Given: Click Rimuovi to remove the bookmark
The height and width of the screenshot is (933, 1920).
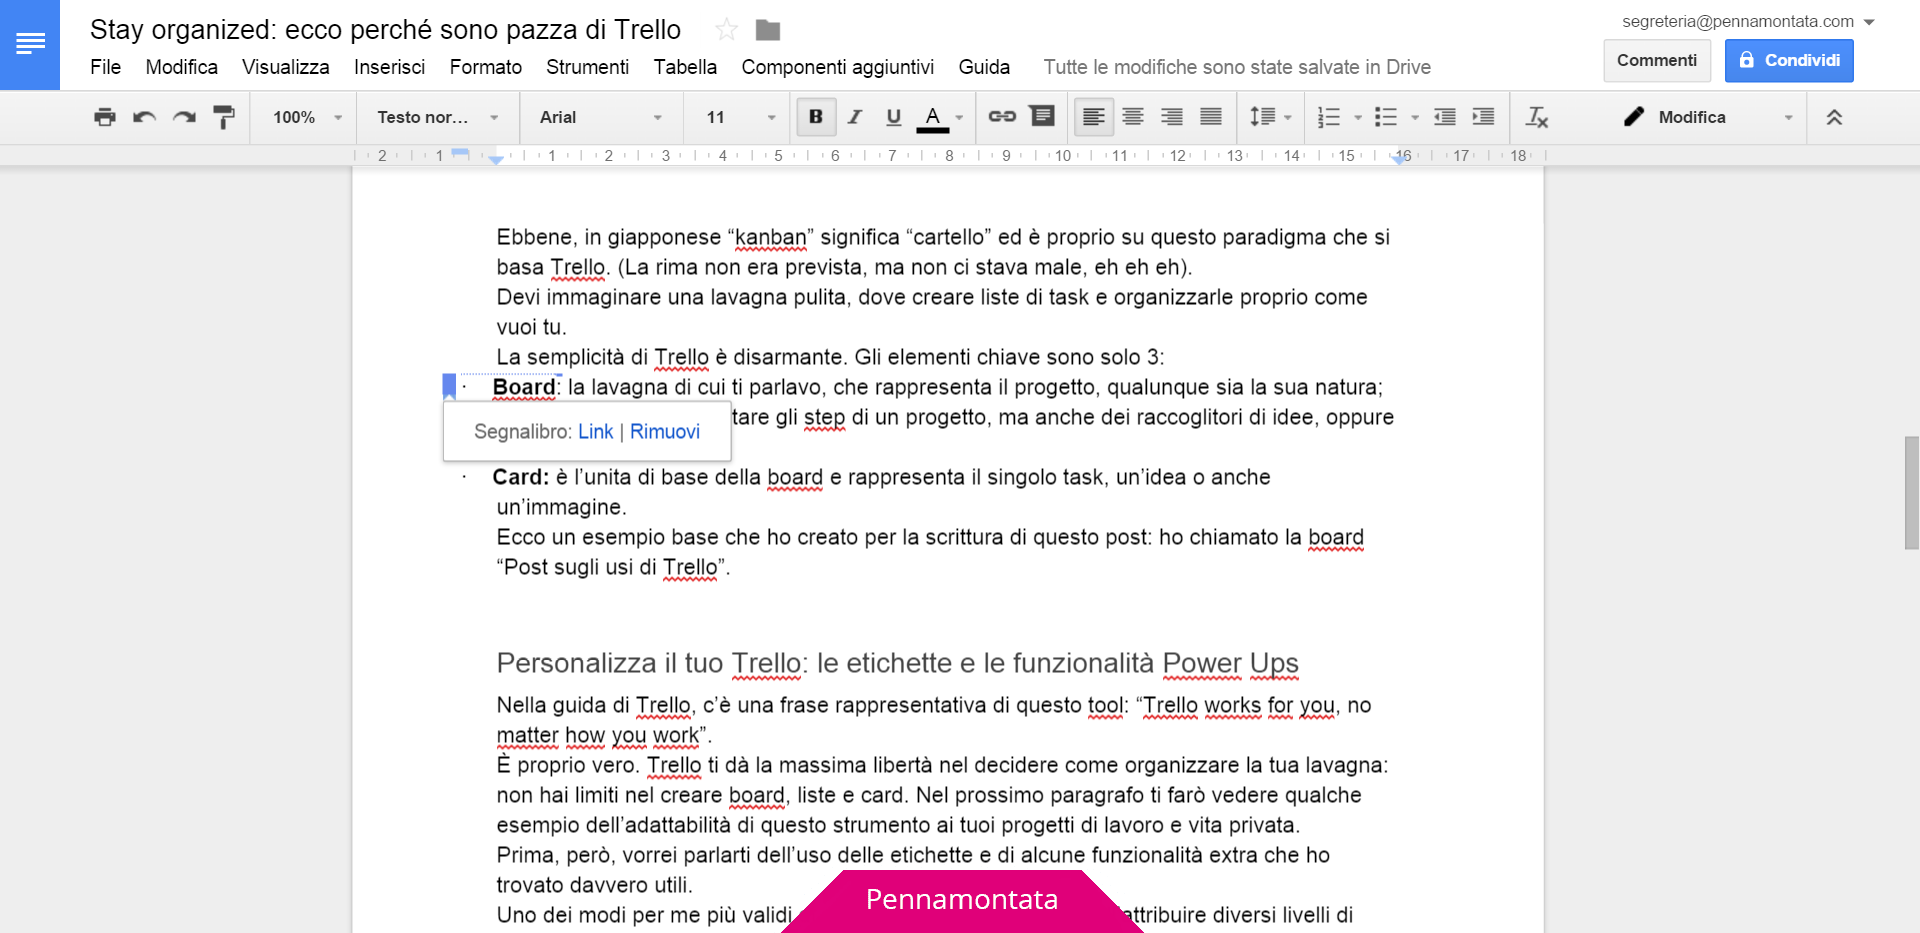Looking at the screenshot, I should pyautogui.click(x=666, y=431).
